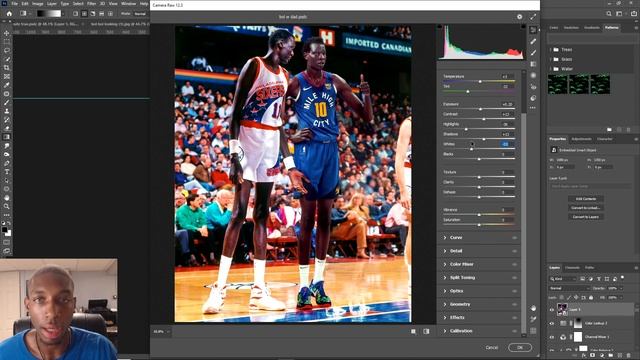
Task: Toggle Camera Raw full screen mode
Action: [x=533, y=17]
